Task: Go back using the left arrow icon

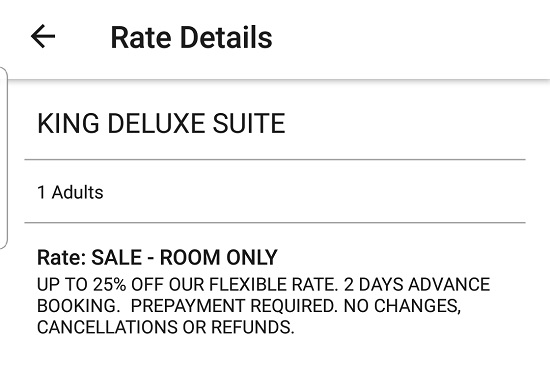Action: 43,36
